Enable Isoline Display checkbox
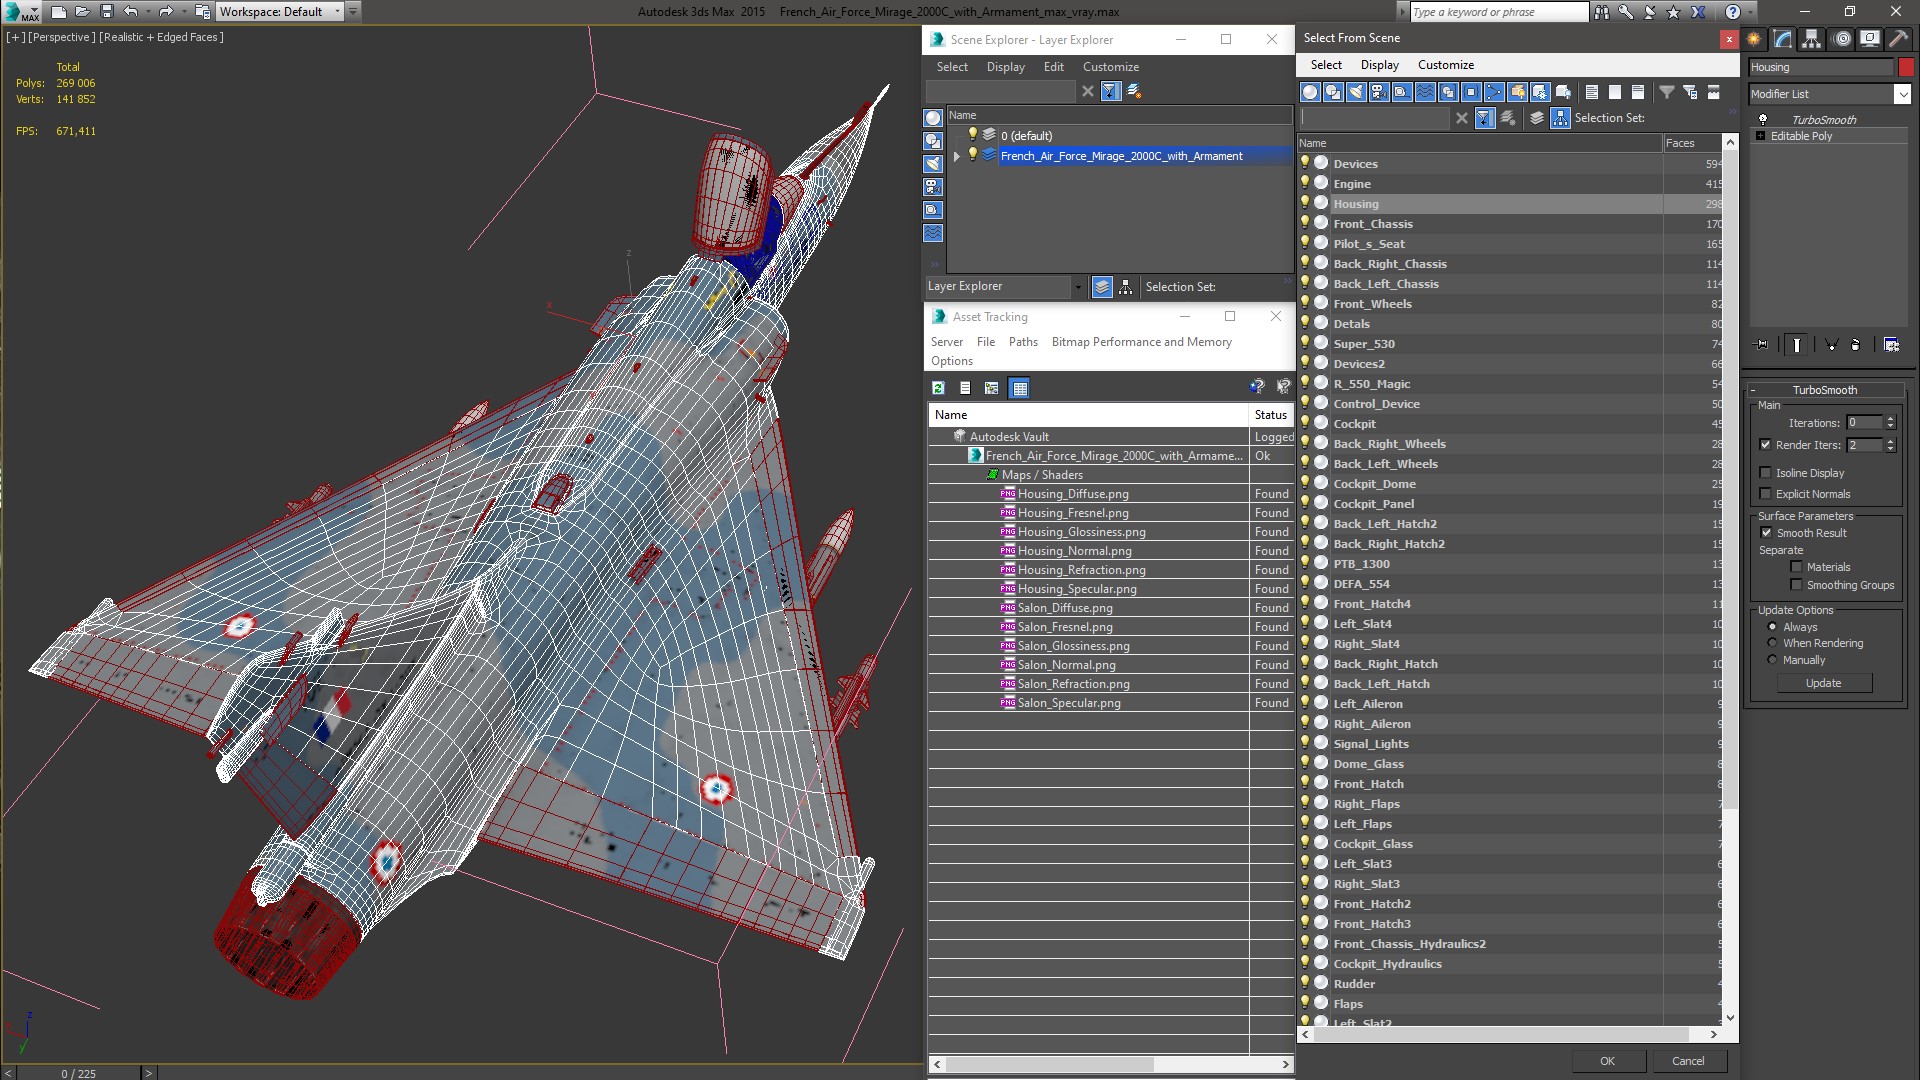This screenshot has height=1080, width=1920. [1765, 473]
